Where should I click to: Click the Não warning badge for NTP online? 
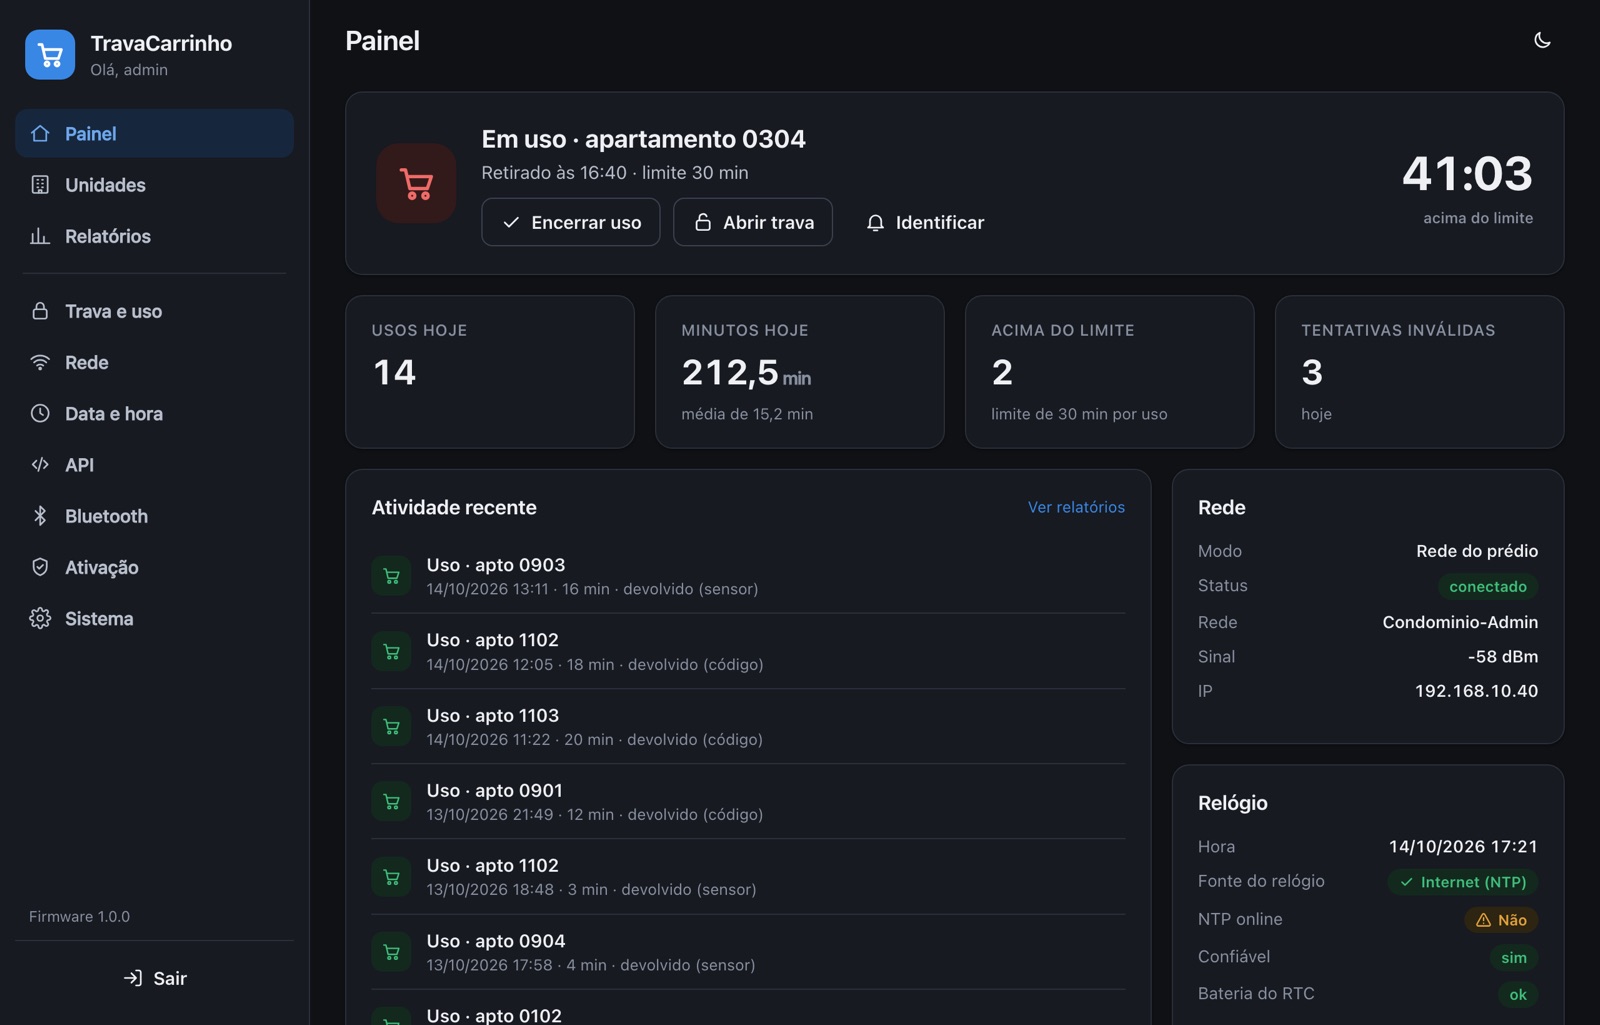tap(1501, 920)
